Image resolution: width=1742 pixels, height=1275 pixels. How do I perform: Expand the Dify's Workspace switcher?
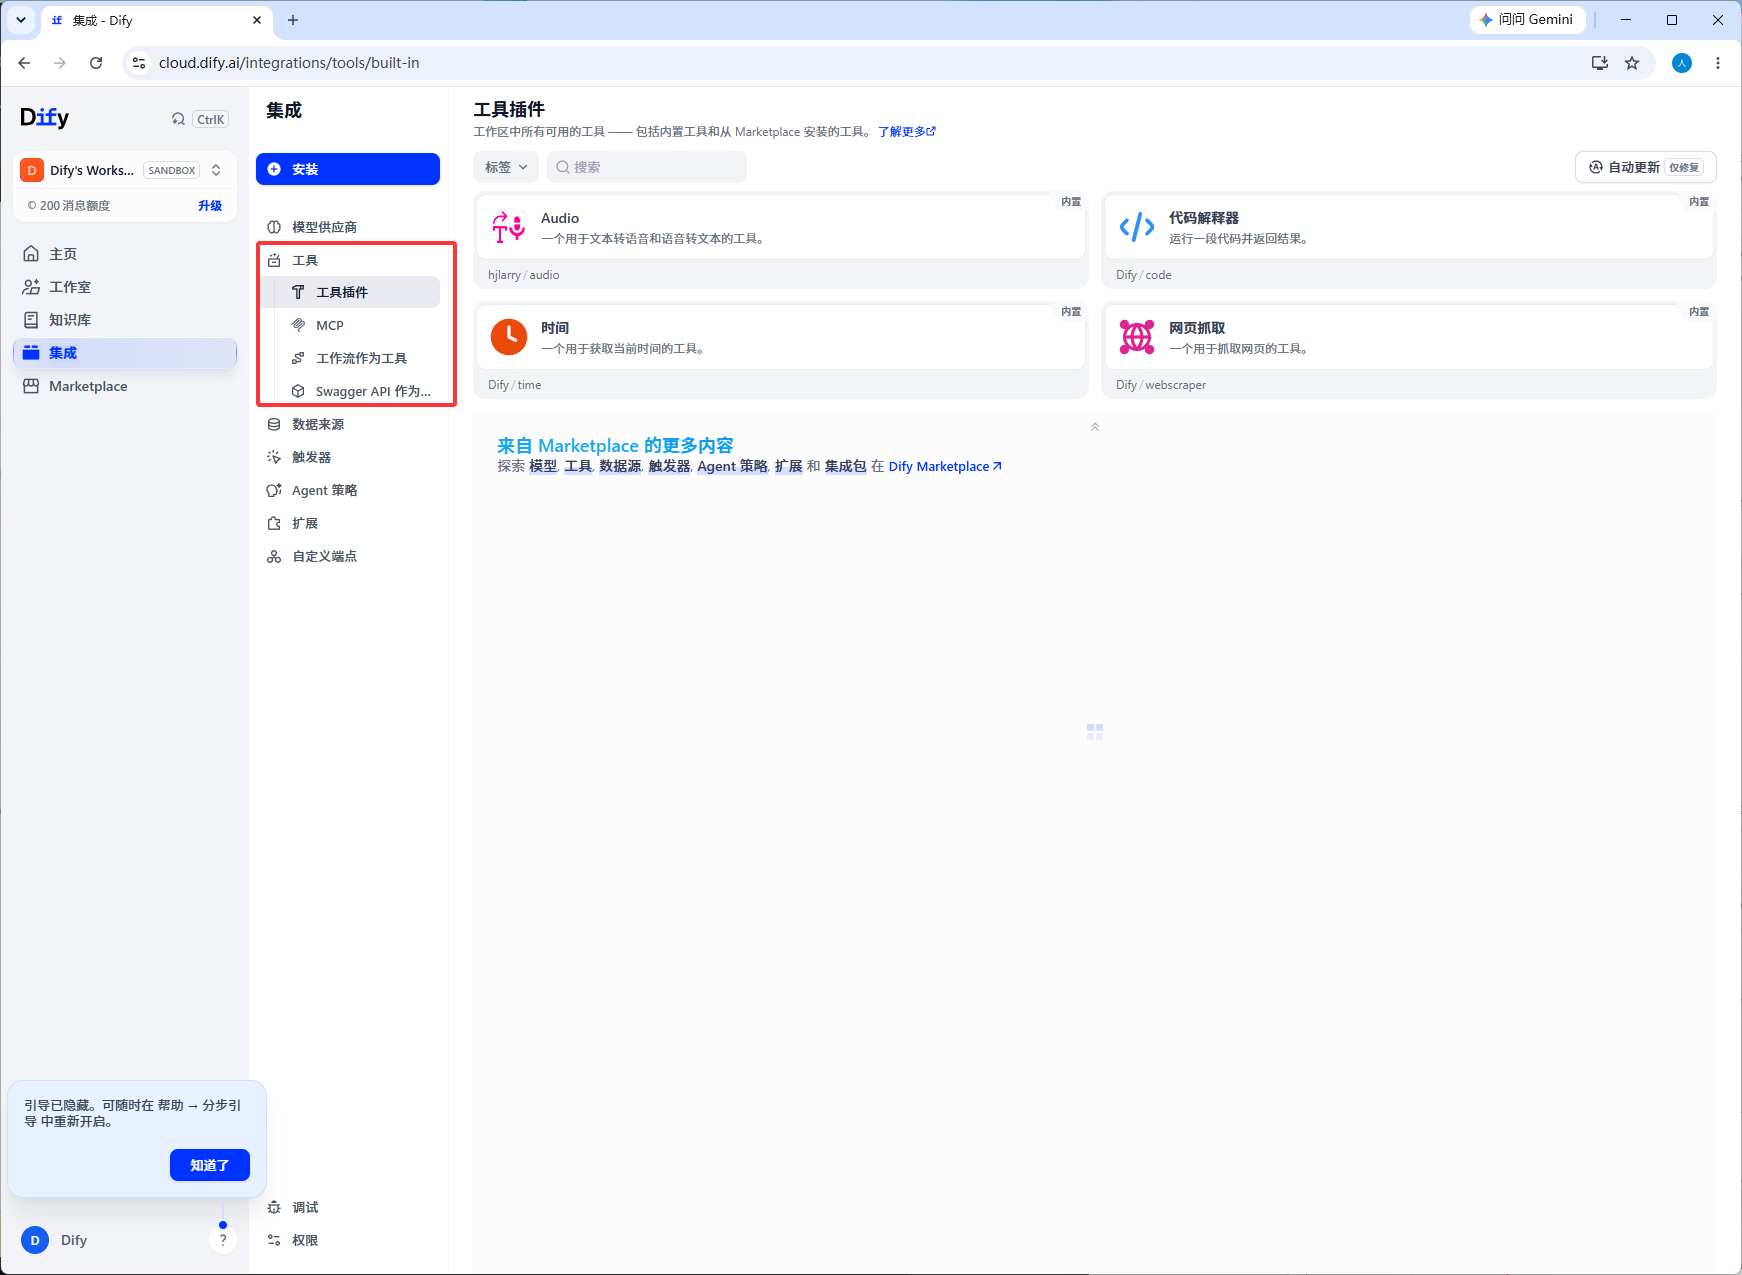pos(125,170)
